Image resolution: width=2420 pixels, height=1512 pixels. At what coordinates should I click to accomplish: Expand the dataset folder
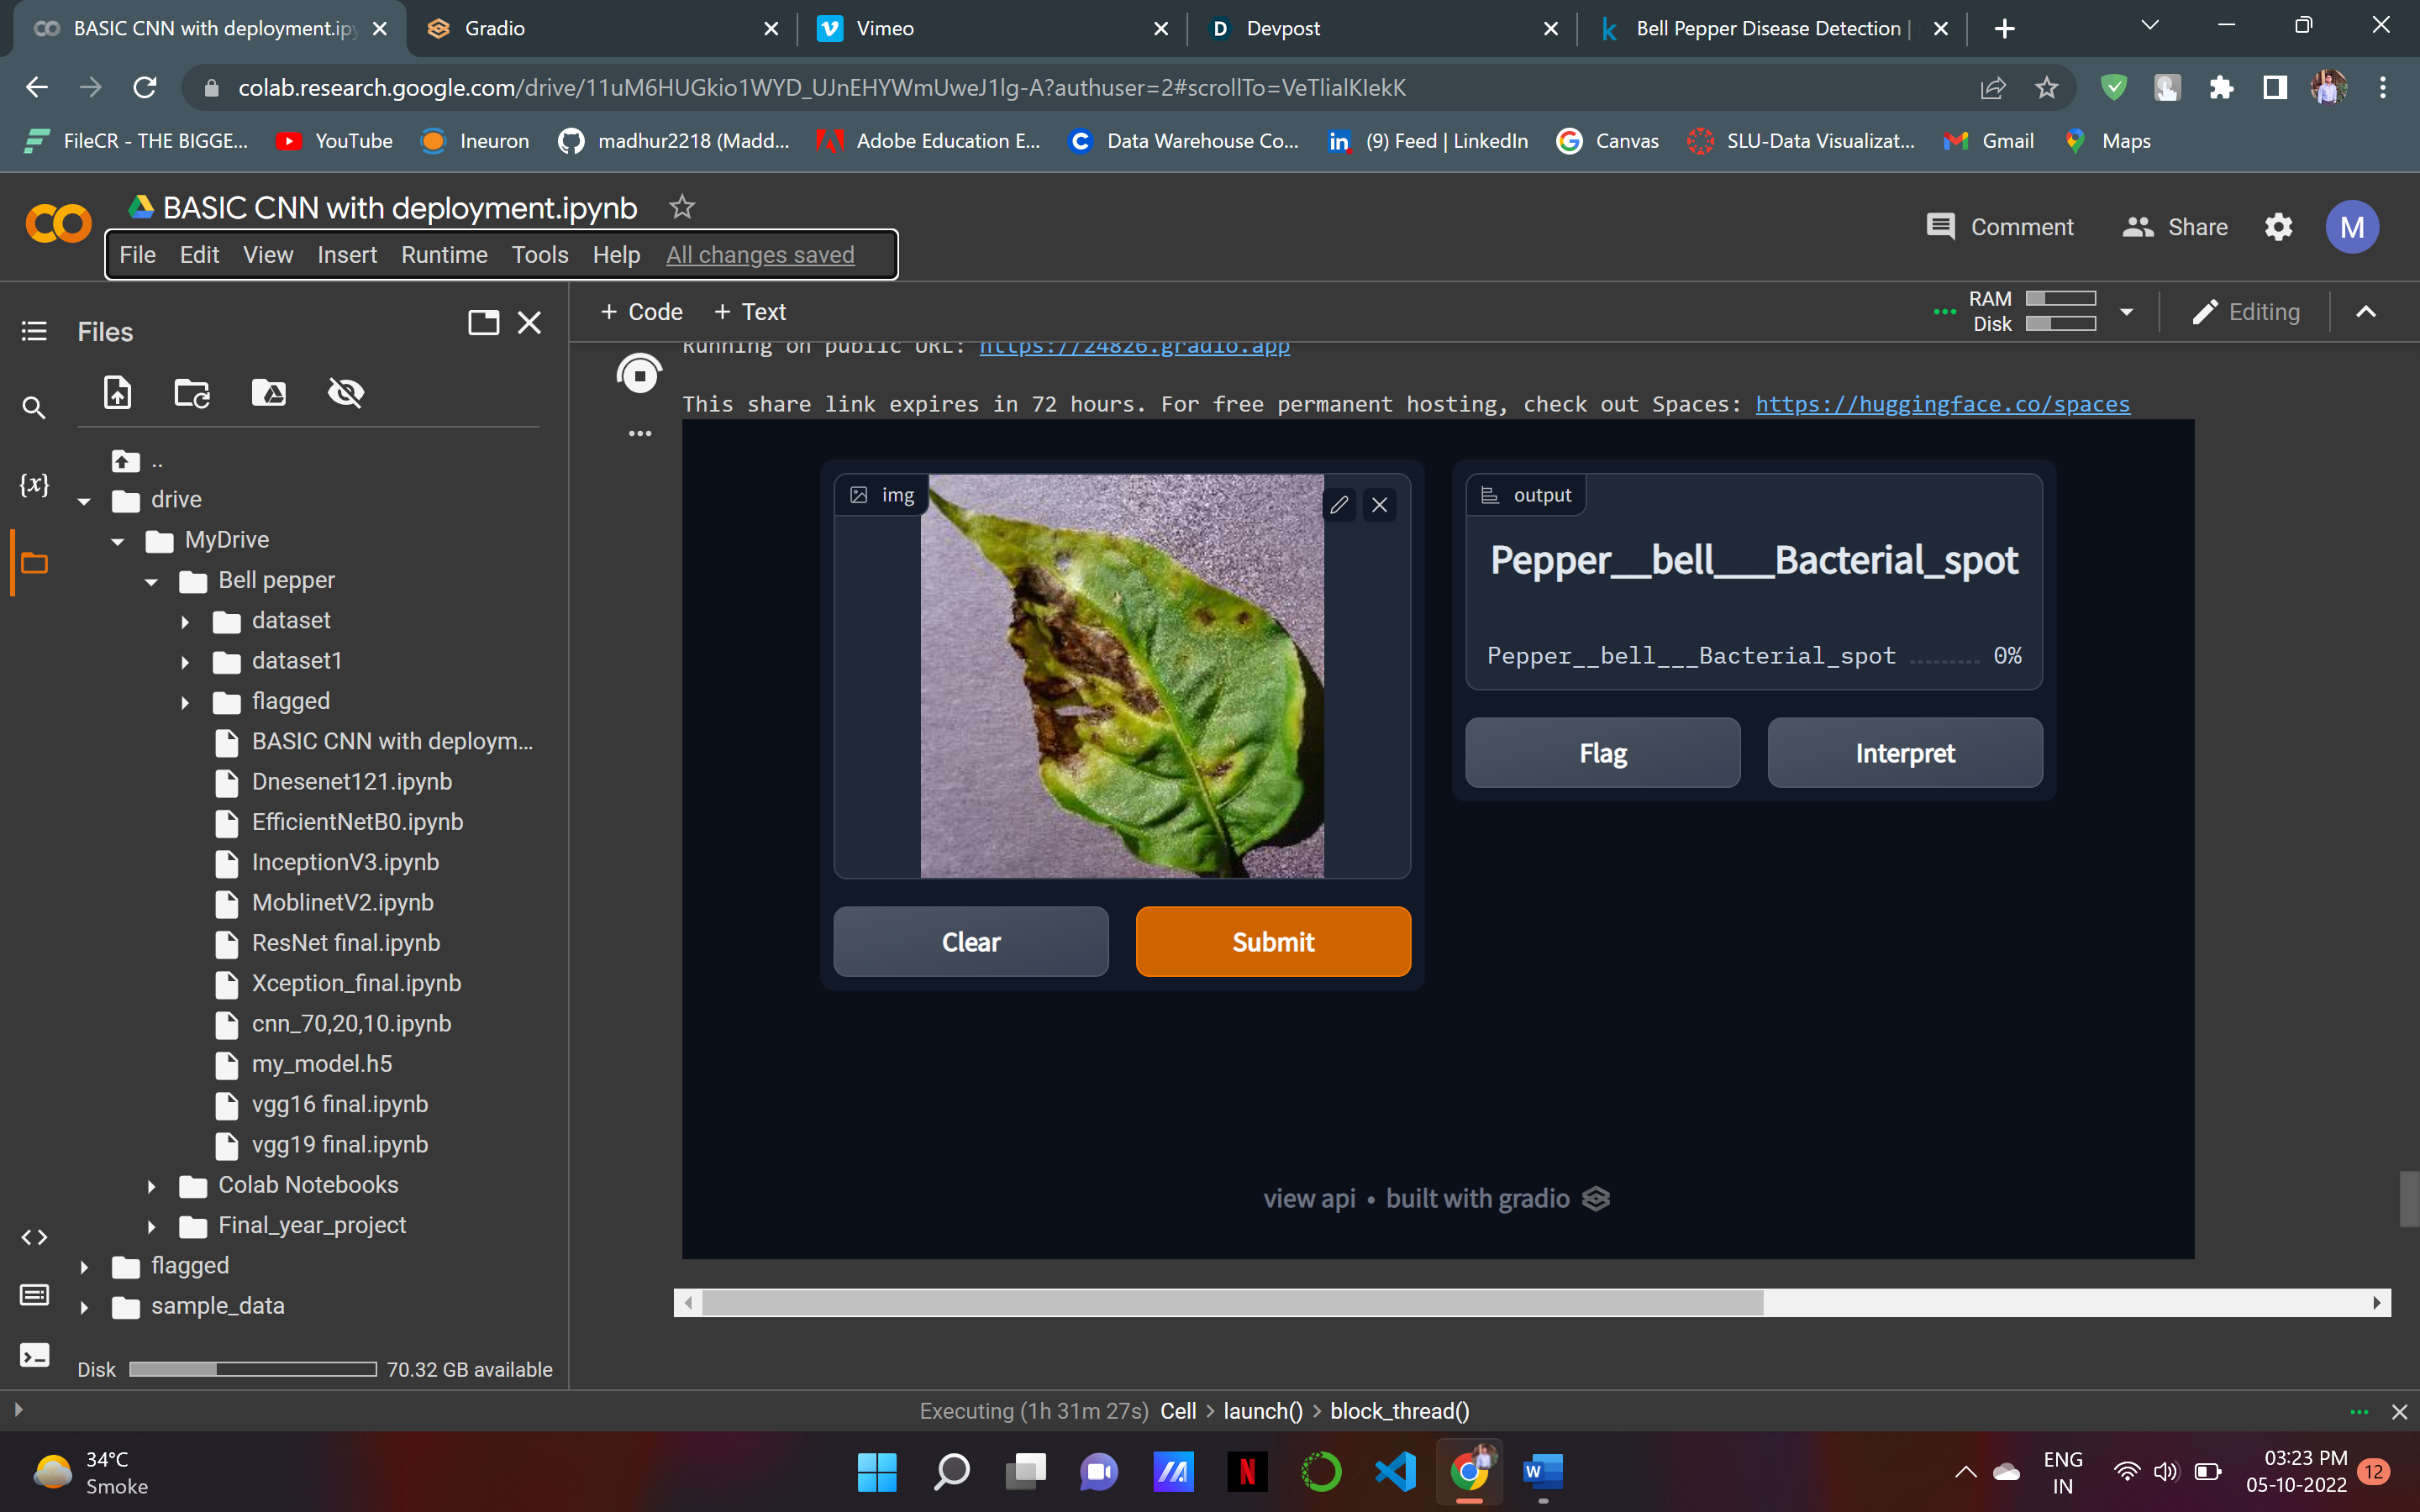(x=185, y=621)
